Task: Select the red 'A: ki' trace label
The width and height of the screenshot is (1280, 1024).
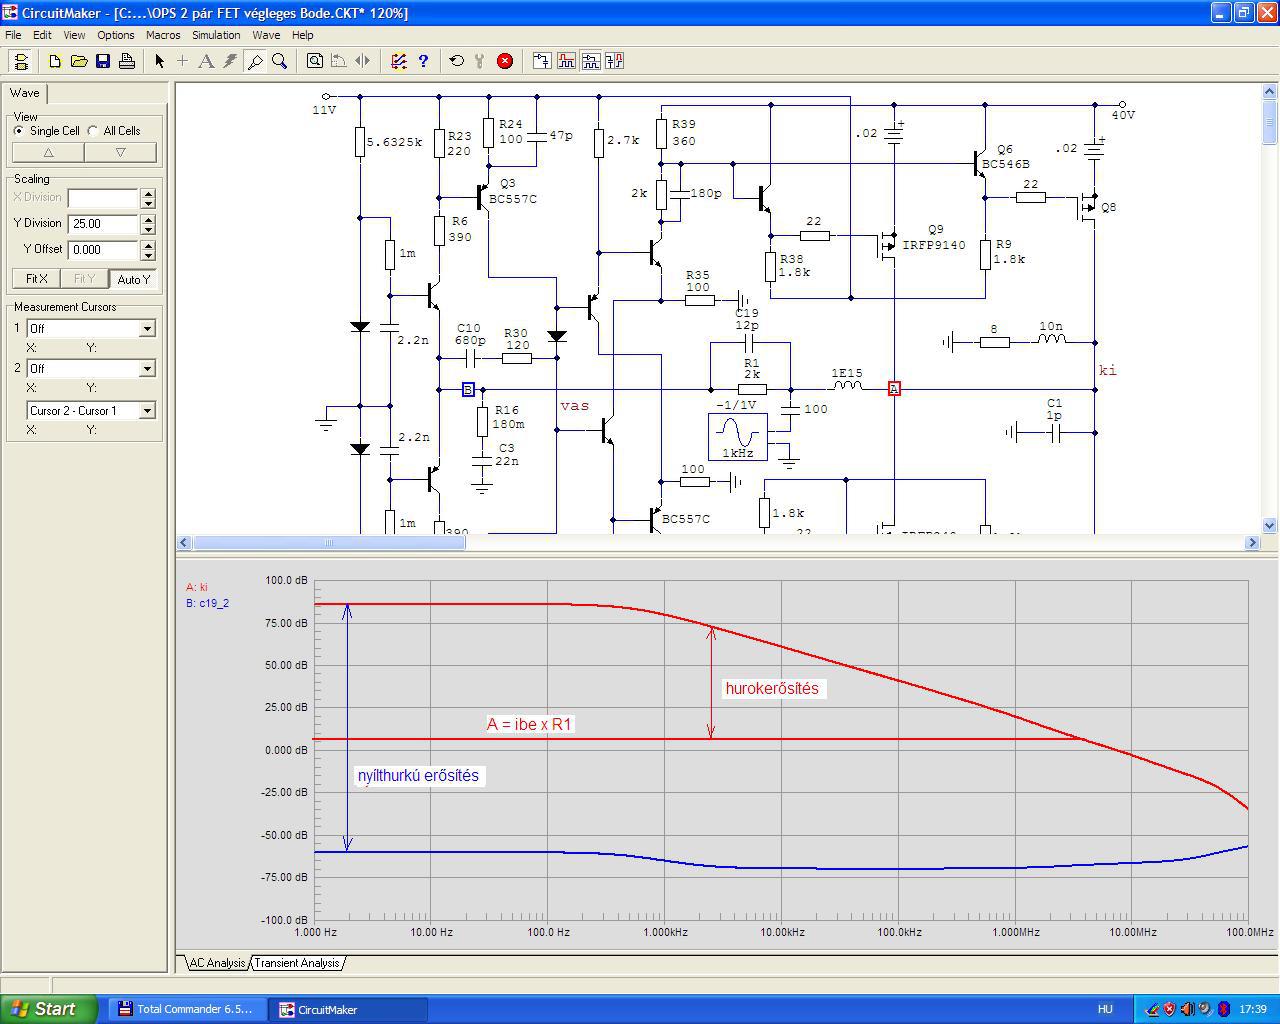Action: (197, 587)
